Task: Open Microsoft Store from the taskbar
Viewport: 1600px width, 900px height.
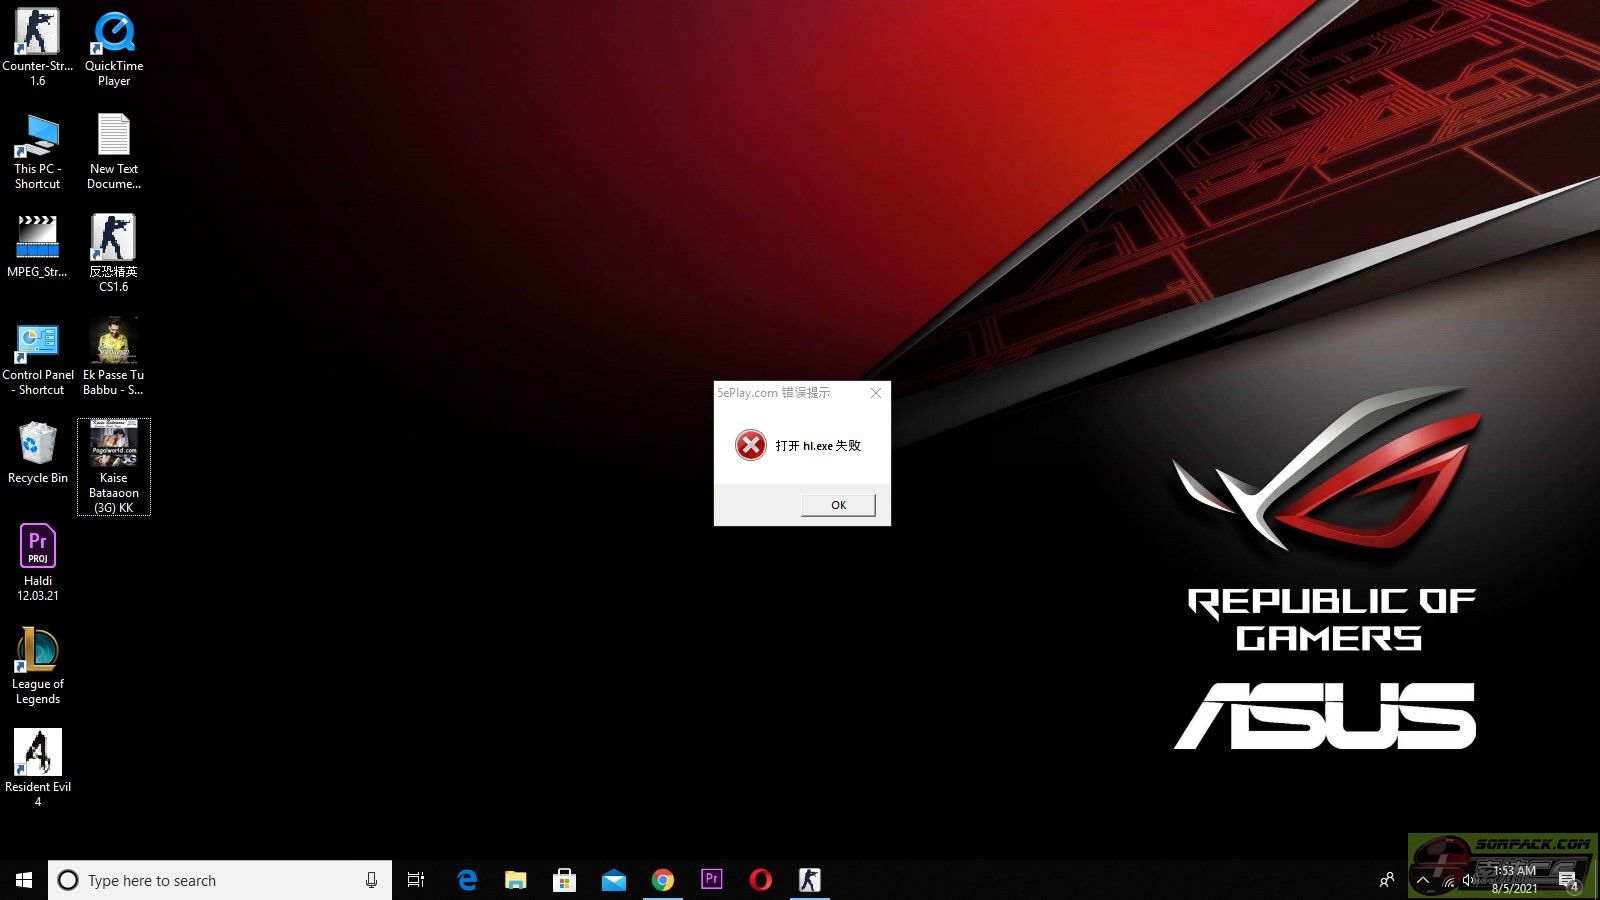Action: click(x=565, y=880)
